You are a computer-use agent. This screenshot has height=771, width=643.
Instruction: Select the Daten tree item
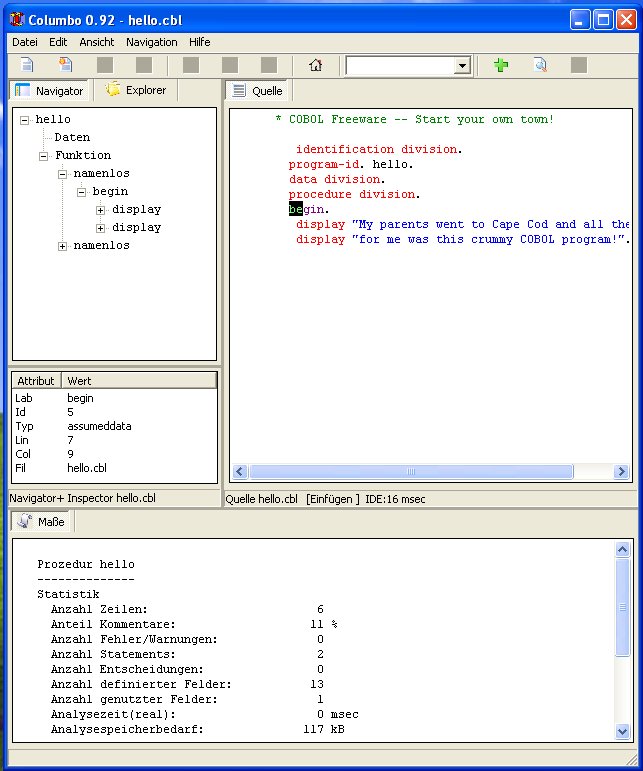click(72, 138)
